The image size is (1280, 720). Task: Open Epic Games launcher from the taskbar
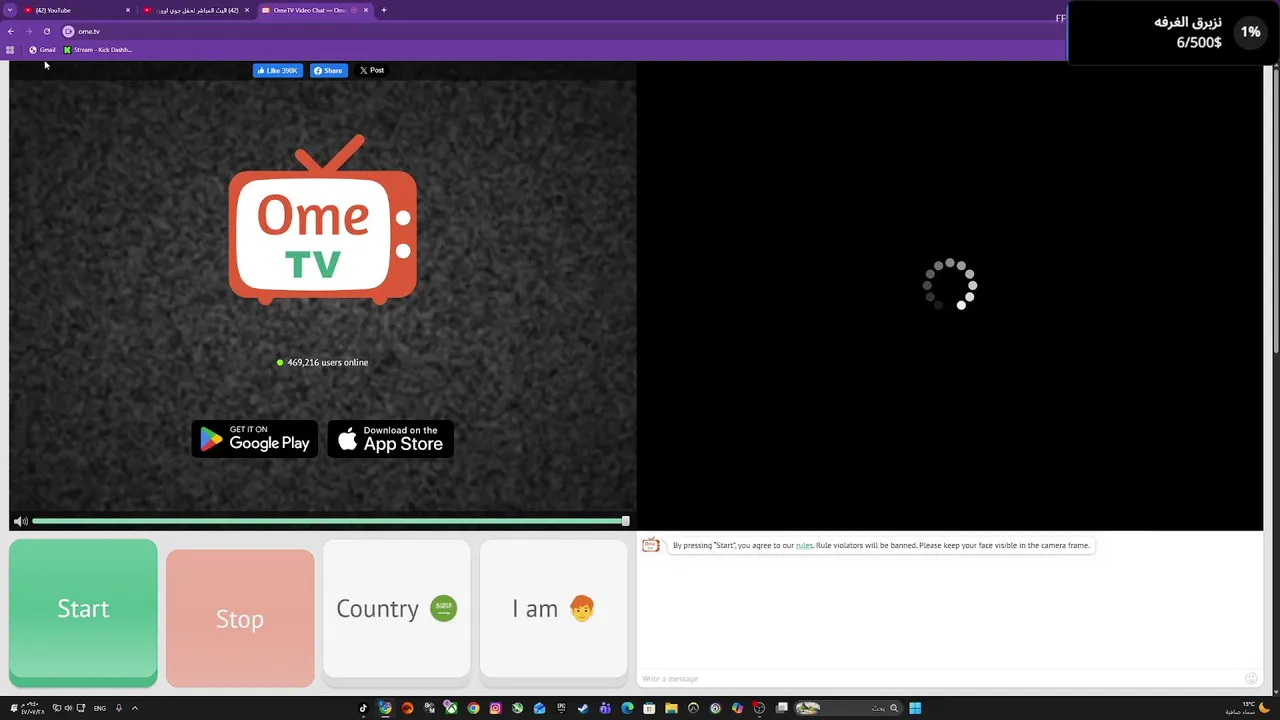click(561, 708)
